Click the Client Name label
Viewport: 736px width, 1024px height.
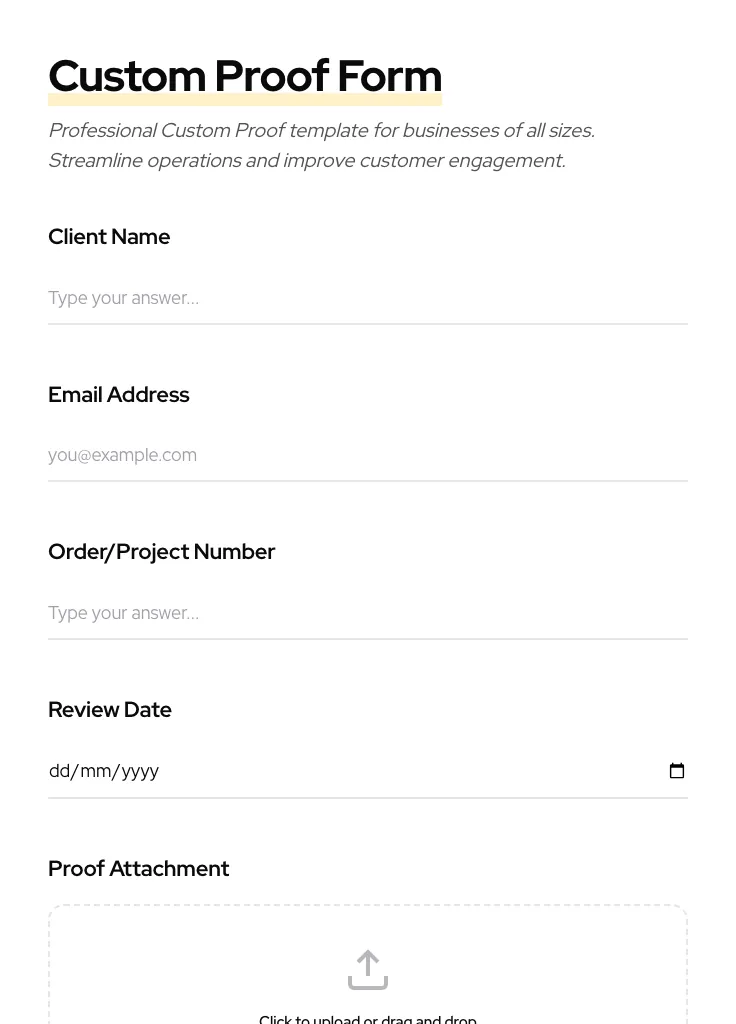pyautogui.click(x=109, y=237)
